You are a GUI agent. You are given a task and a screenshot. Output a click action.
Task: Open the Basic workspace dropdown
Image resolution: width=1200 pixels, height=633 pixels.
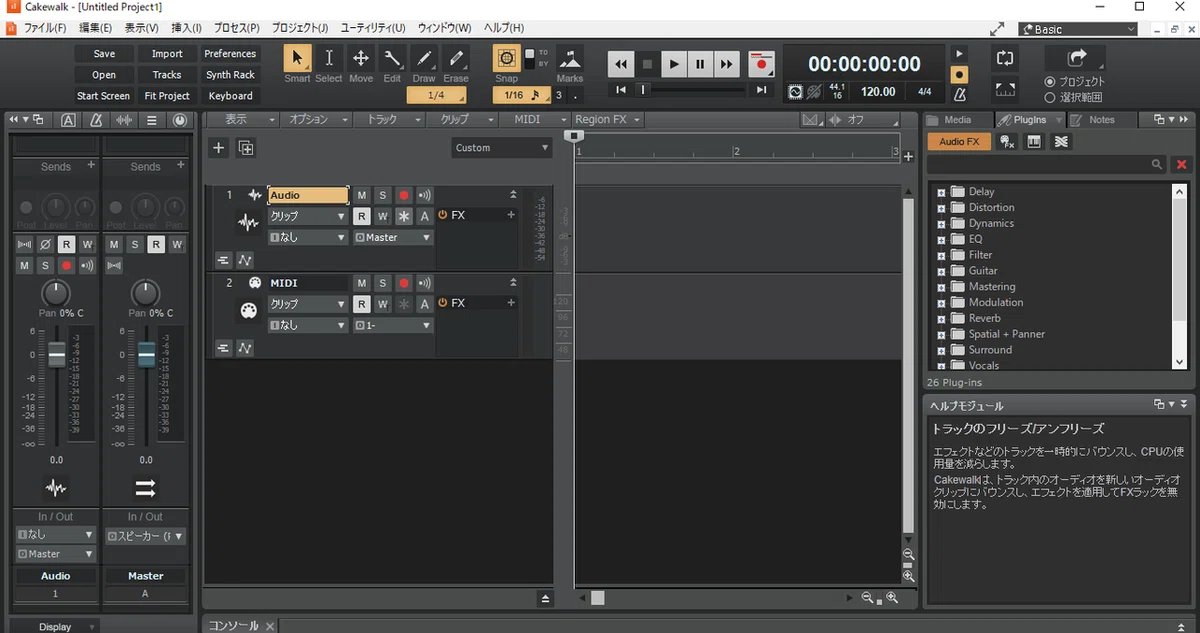(1078, 29)
